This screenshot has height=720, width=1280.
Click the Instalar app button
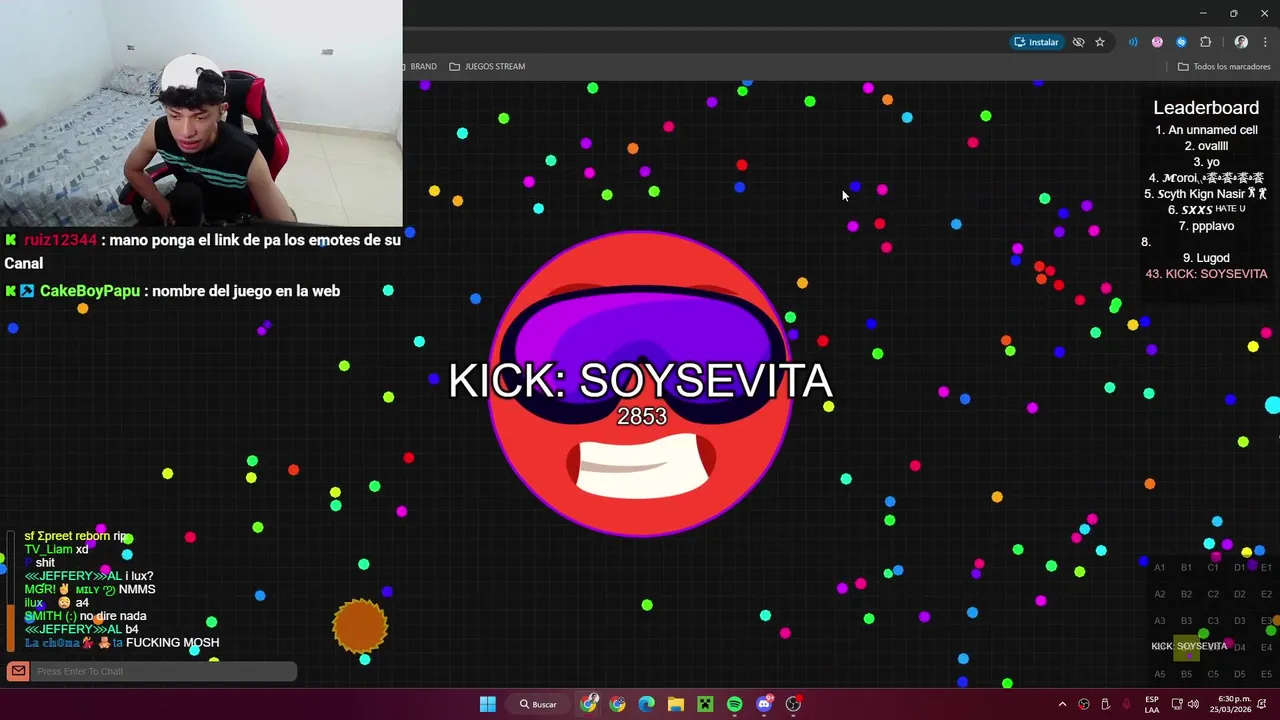click(1036, 42)
